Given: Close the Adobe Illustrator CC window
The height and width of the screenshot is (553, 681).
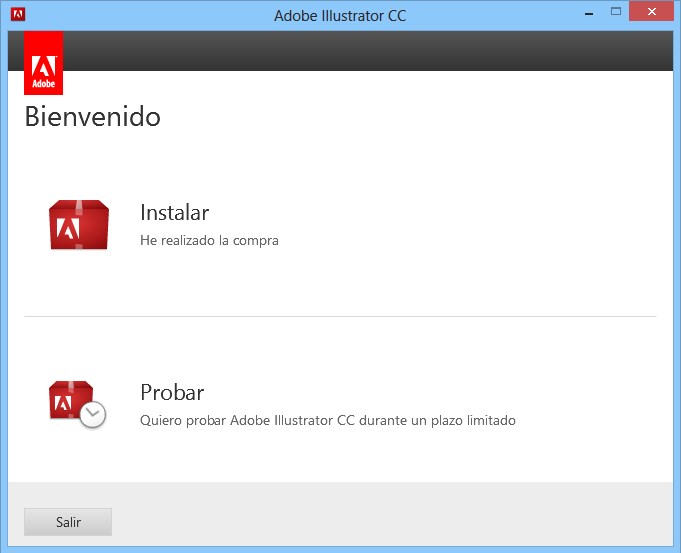Looking at the screenshot, I should 651,12.
